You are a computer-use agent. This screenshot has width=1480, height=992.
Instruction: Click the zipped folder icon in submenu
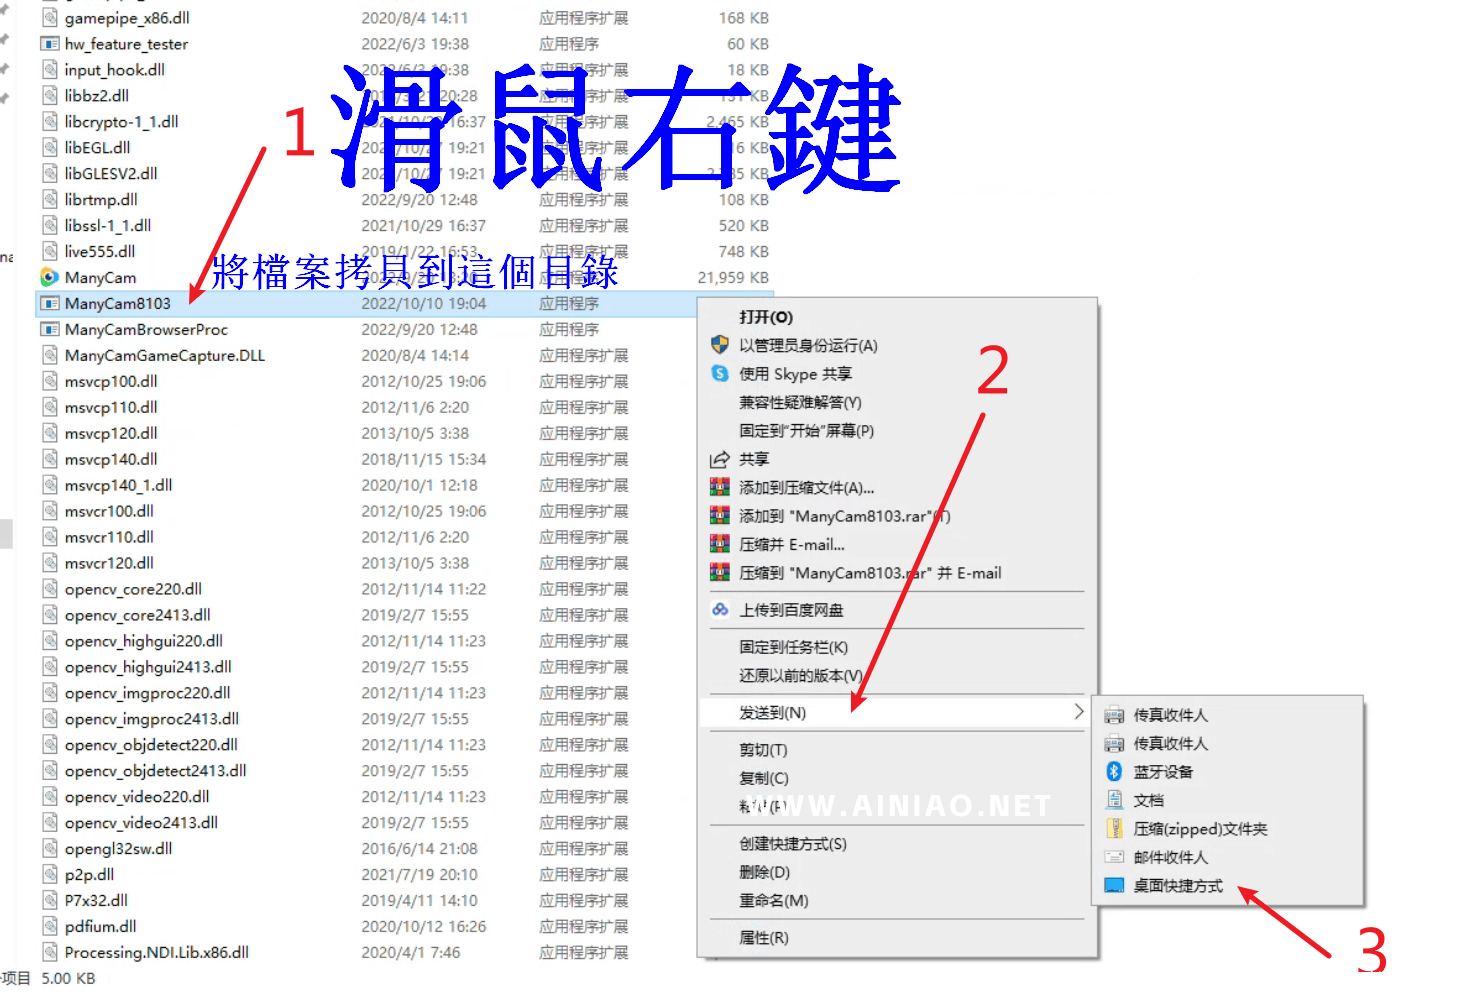click(x=1114, y=828)
